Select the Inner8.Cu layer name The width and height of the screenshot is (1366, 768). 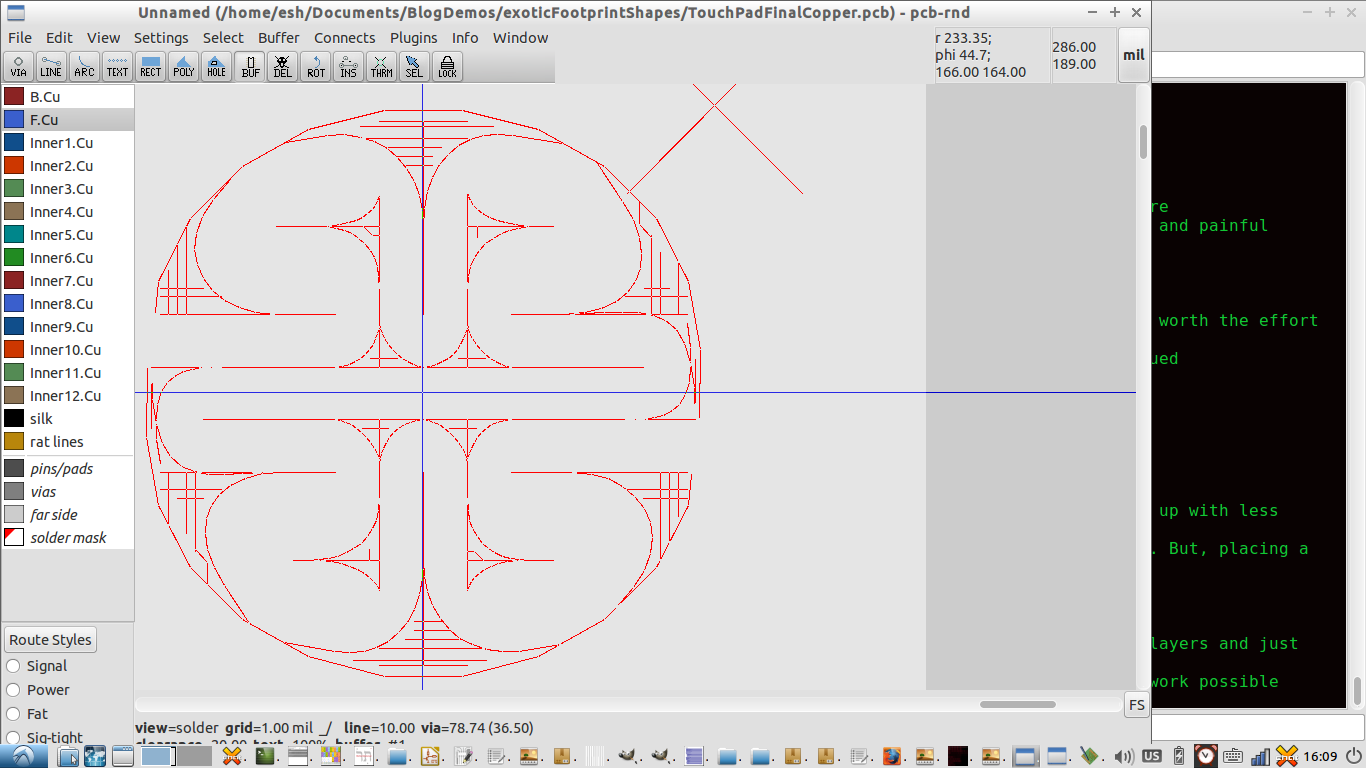tap(62, 304)
